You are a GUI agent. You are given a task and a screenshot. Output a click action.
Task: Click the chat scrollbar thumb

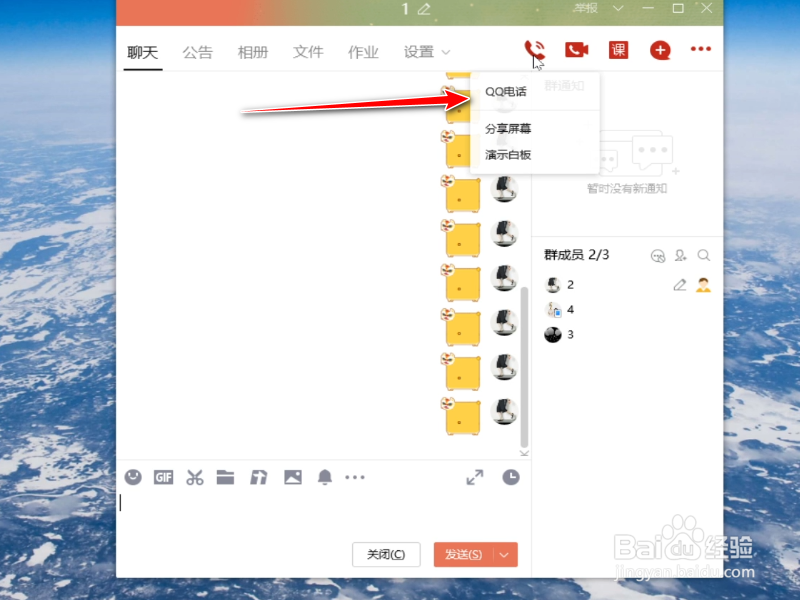524,367
